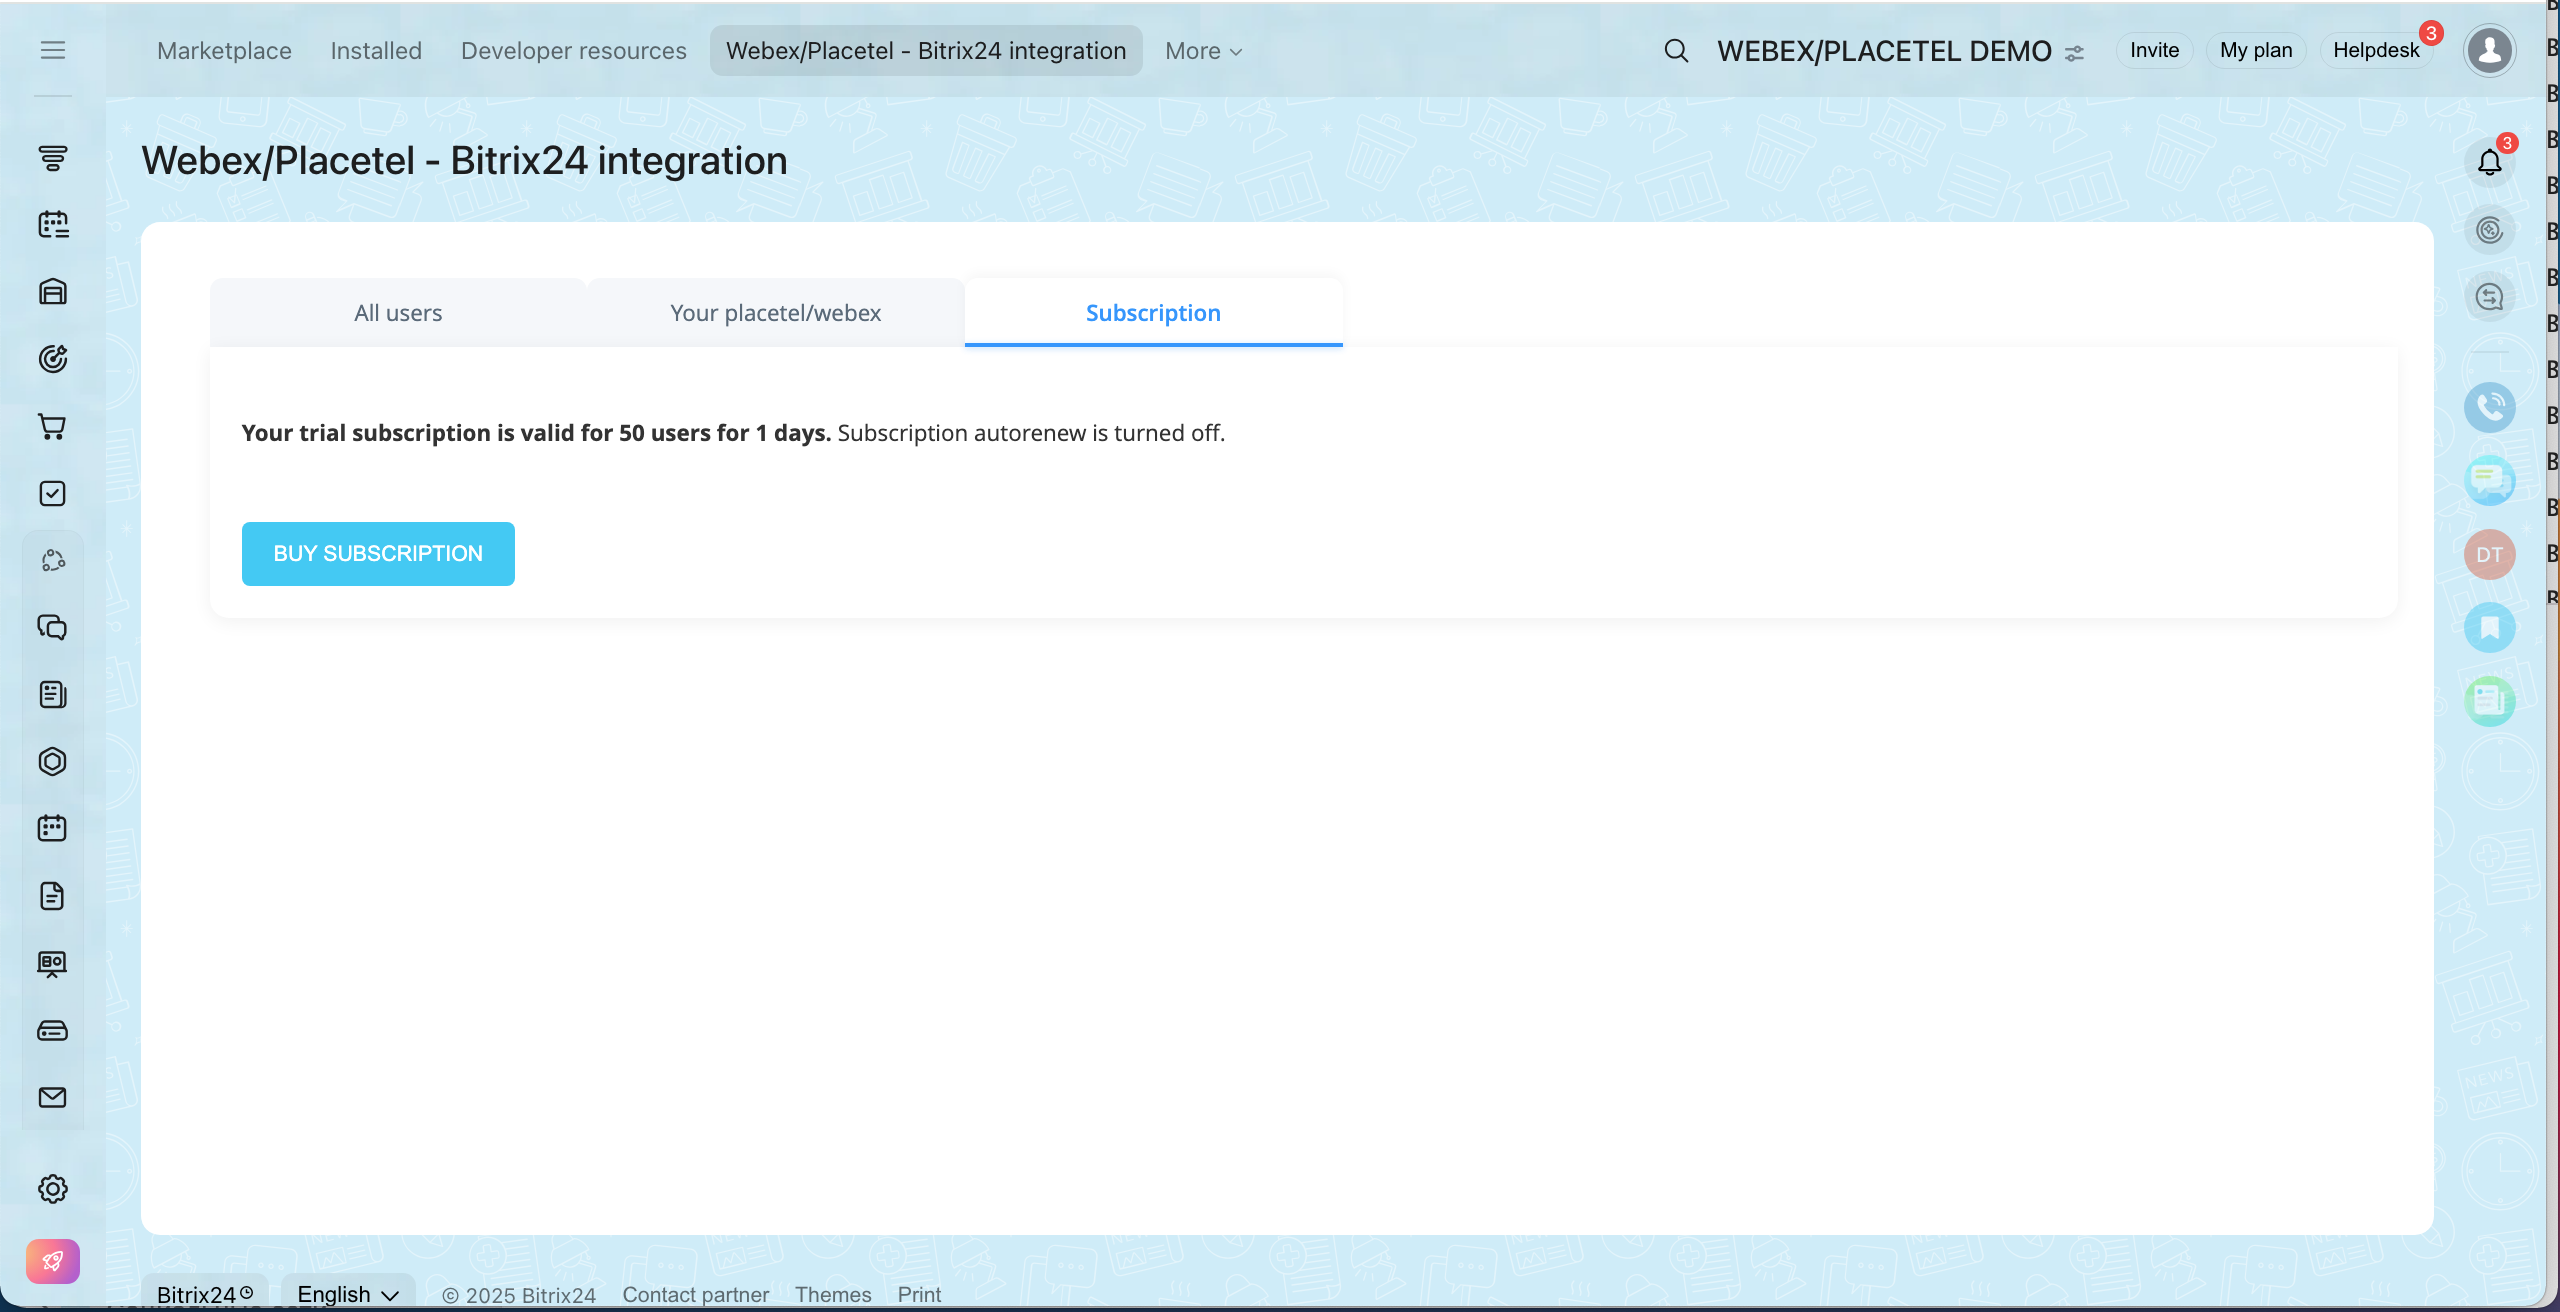The image size is (2560, 1312).
Task: Click the rocket icon at bottom left
Action: [x=52, y=1261]
